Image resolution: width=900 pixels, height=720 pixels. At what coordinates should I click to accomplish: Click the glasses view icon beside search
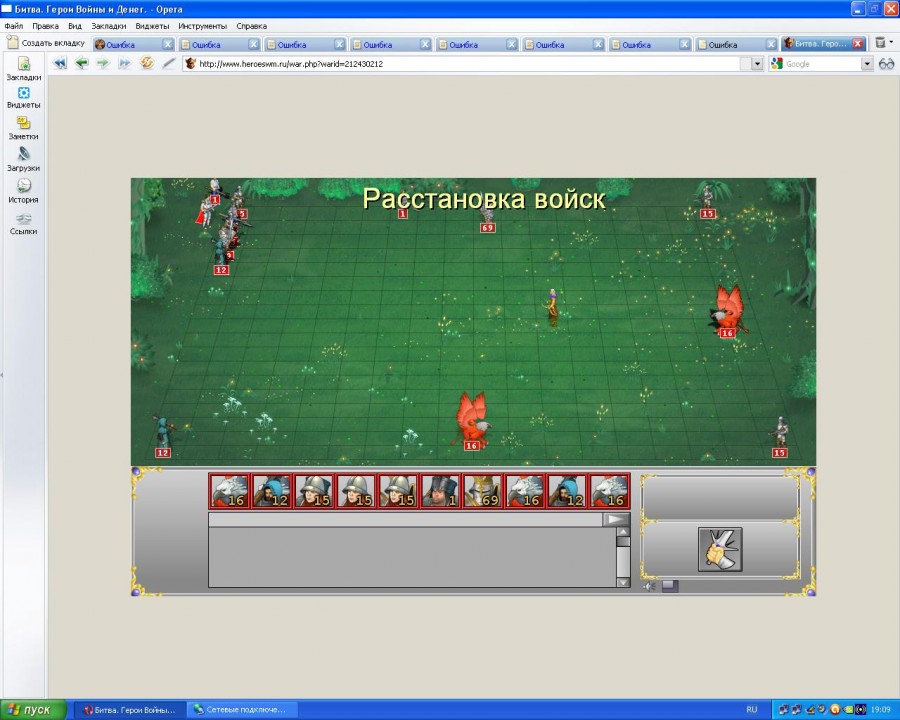pyautogui.click(x=887, y=64)
